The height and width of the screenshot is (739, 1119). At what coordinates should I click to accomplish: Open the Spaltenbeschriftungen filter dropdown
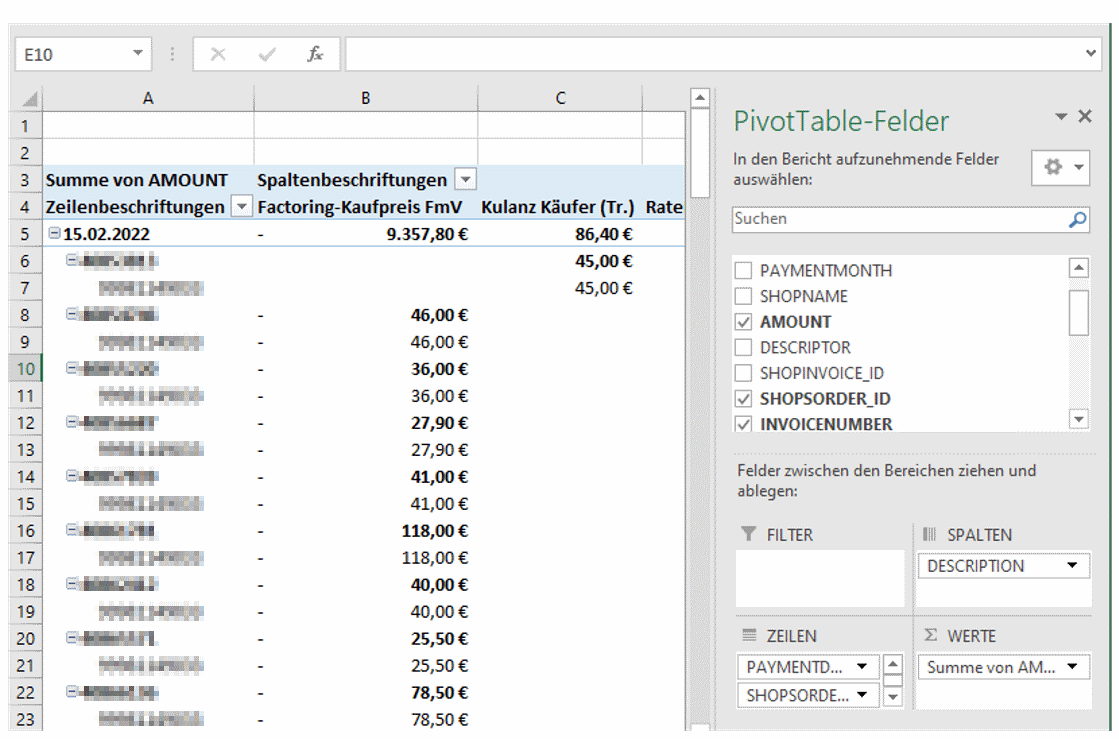pos(465,180)
